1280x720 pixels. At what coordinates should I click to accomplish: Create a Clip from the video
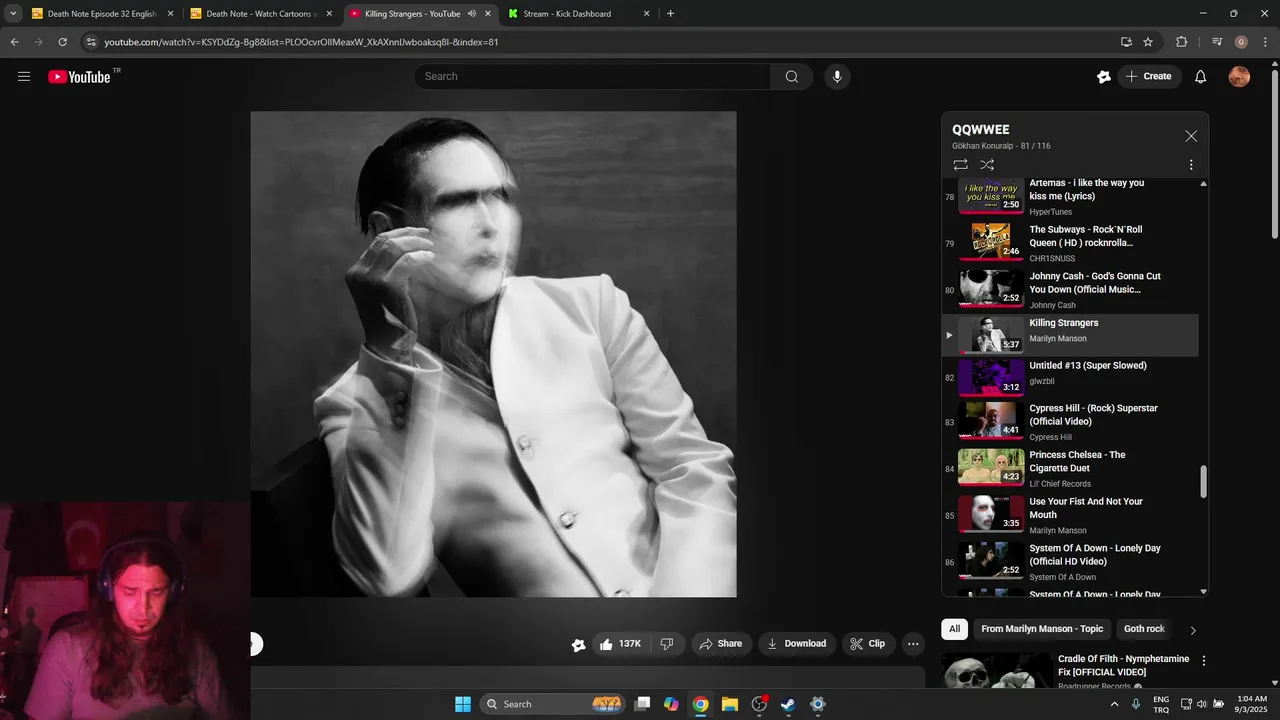click(868, 644)
